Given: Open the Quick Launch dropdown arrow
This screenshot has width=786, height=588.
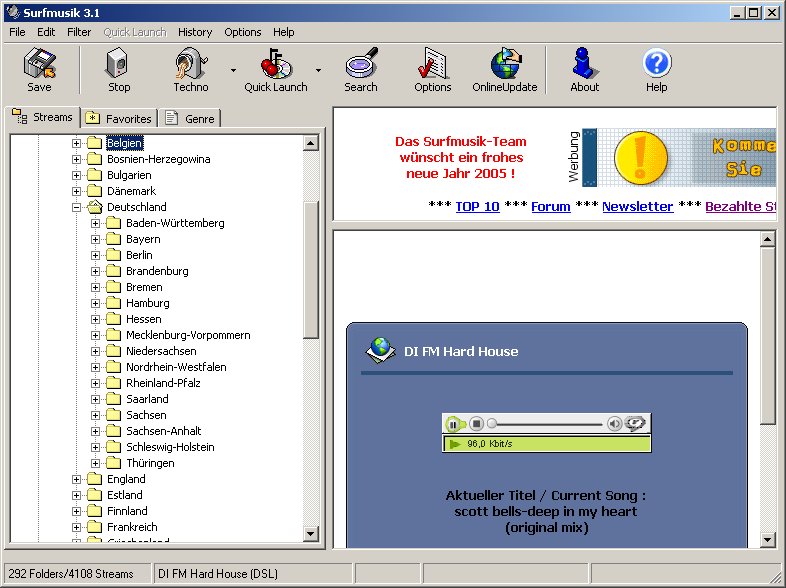Looking at the screenshot, I should click(x=318, y=70).
